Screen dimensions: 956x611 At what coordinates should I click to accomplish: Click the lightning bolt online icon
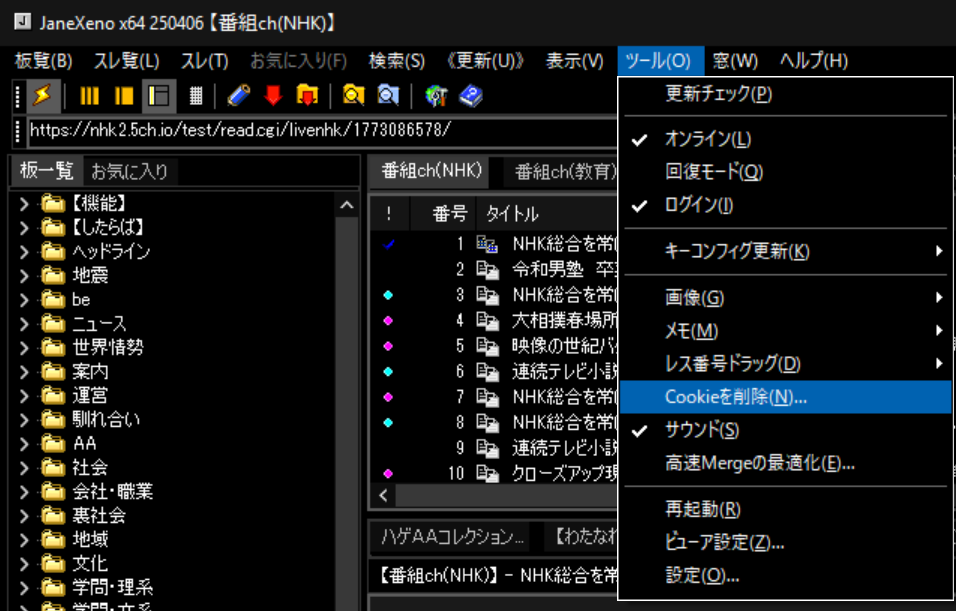pyautogui.click(x=41, y=95)
